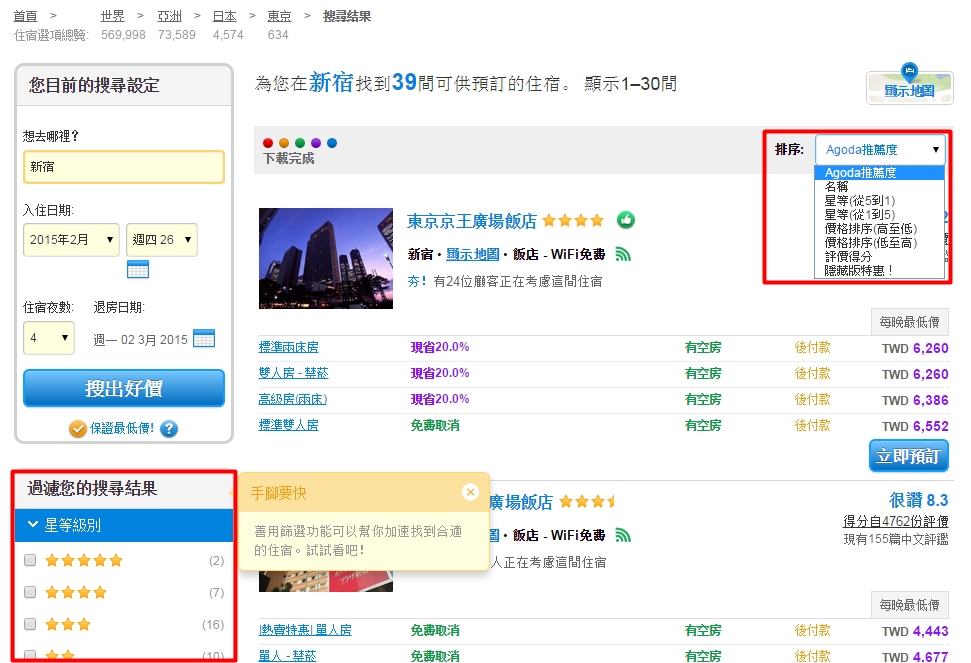
Task: Click the orange guarantee checkmark badge
Action: [x=78, y=429]
